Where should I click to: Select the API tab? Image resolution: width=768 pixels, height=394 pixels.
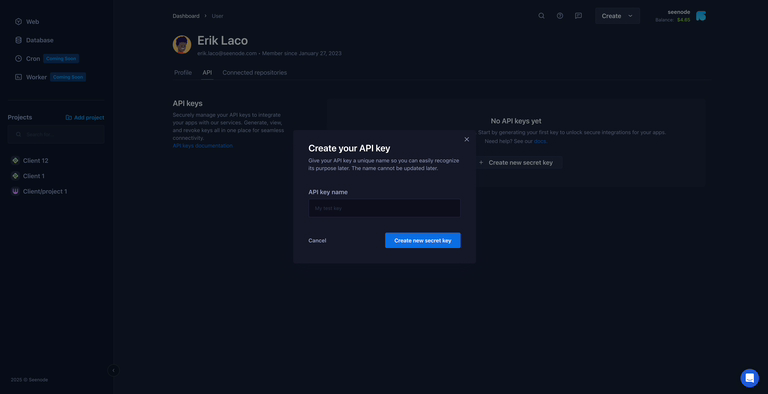[207, 73]
